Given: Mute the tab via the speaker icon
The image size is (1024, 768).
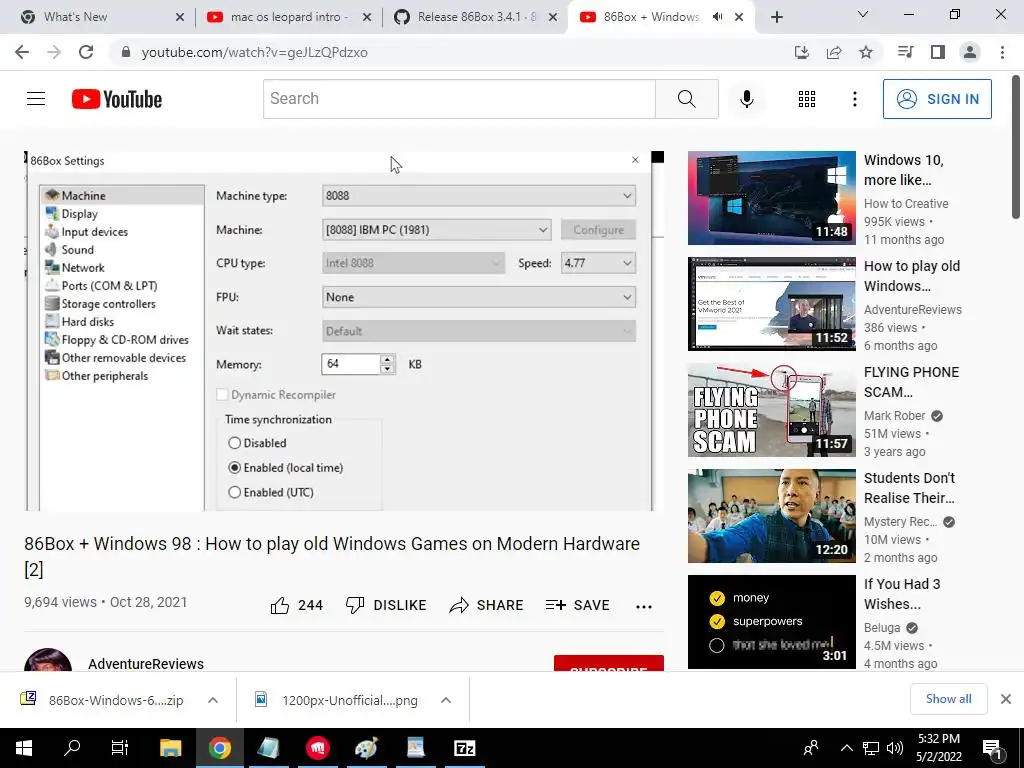Looking at the screenshot, I should tap(718, 17).
